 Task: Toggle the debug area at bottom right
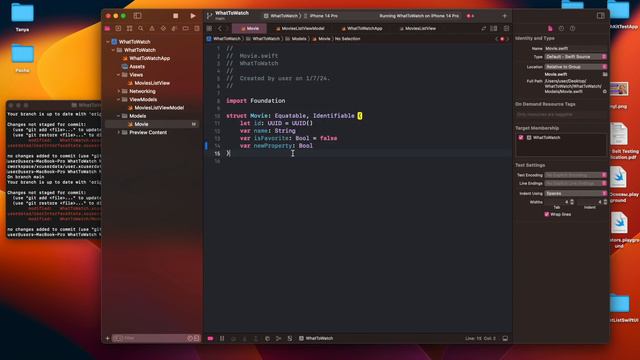[x=505, y=338]
